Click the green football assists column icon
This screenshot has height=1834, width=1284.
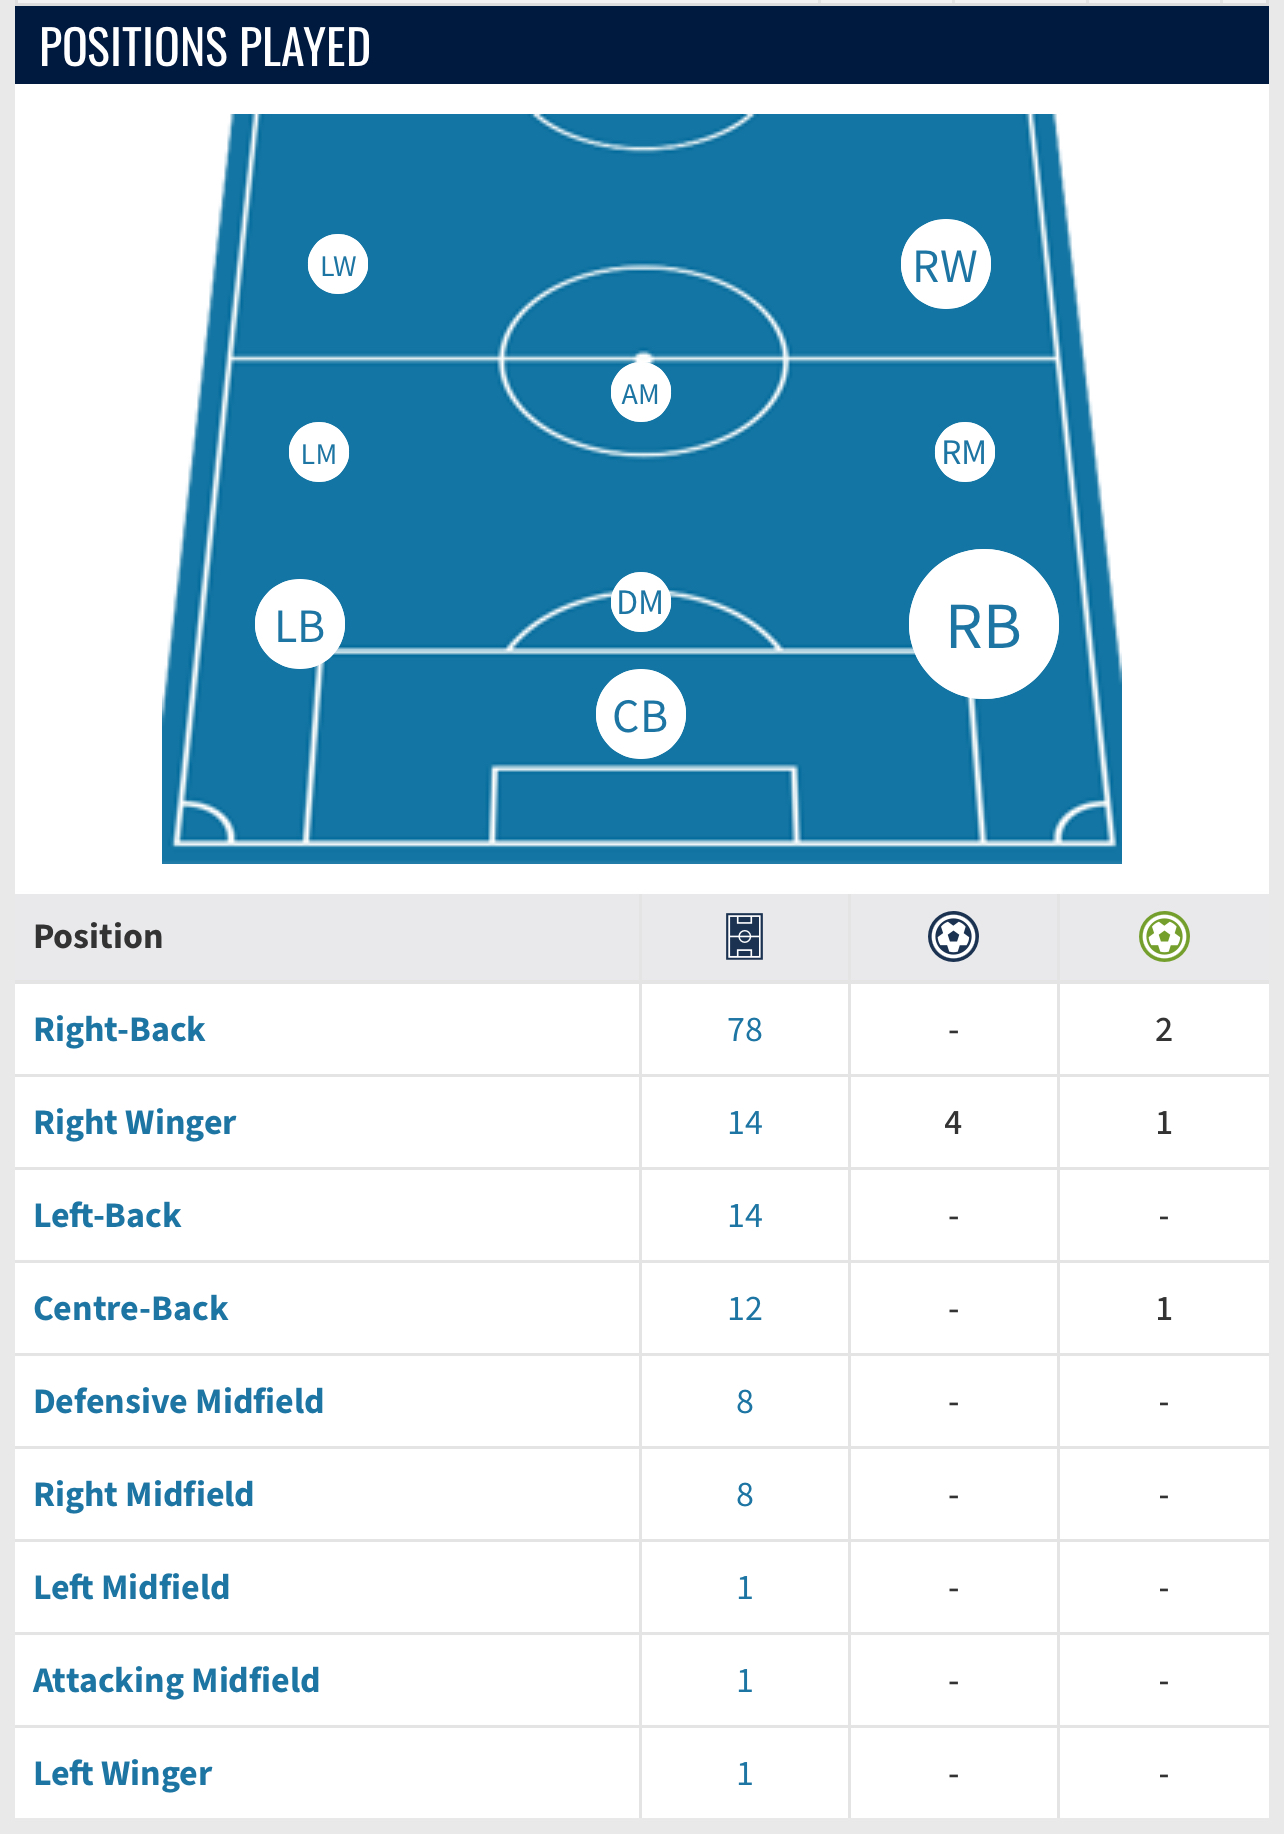[1164, 937]
